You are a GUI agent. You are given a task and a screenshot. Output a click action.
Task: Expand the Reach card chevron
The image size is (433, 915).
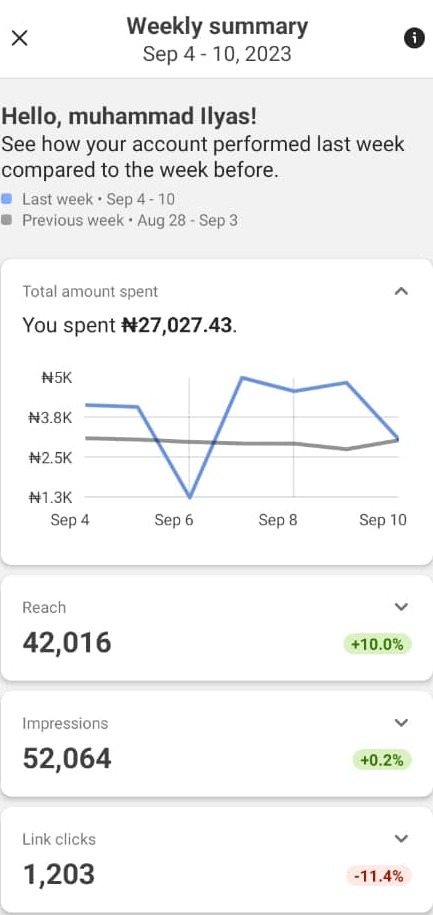[401, 607]
